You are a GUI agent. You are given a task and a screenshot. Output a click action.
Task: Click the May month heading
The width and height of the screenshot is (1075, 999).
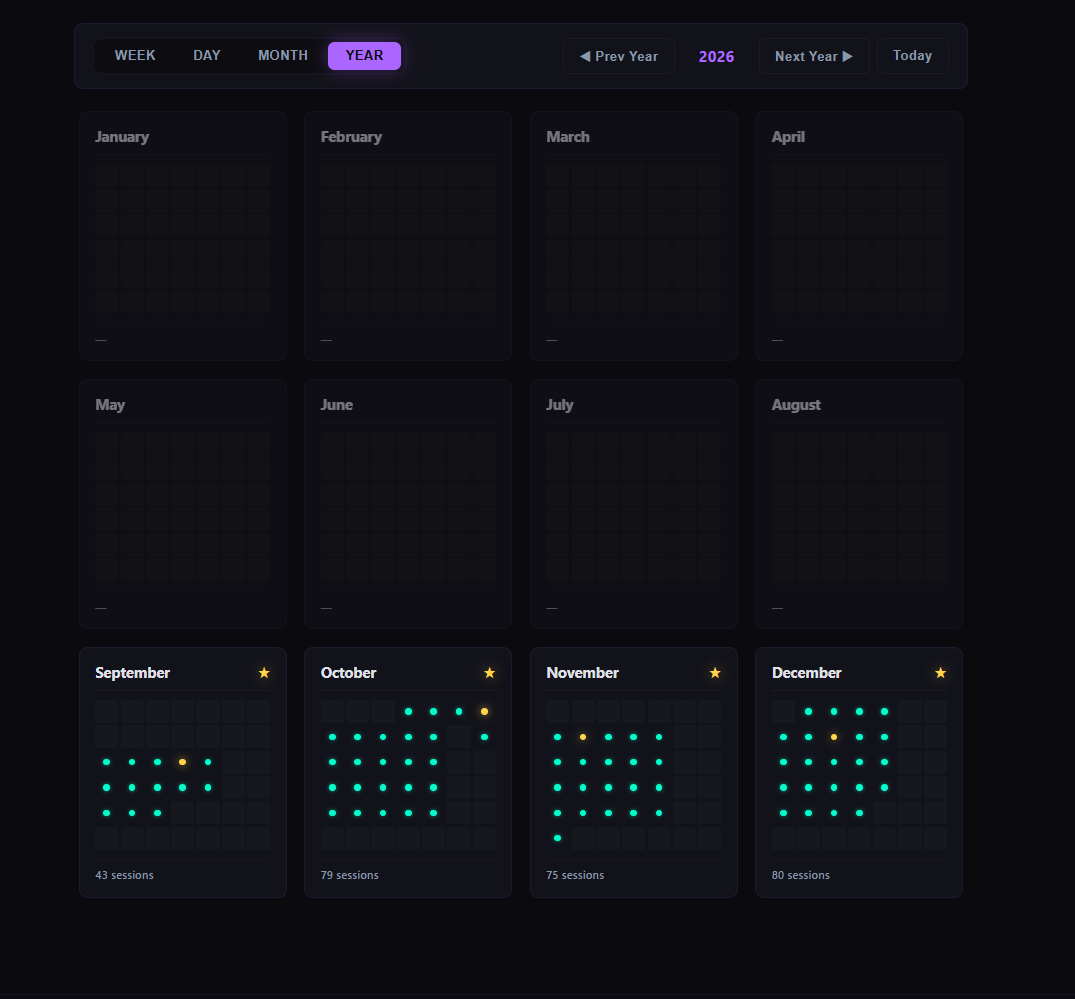point(110,405)
